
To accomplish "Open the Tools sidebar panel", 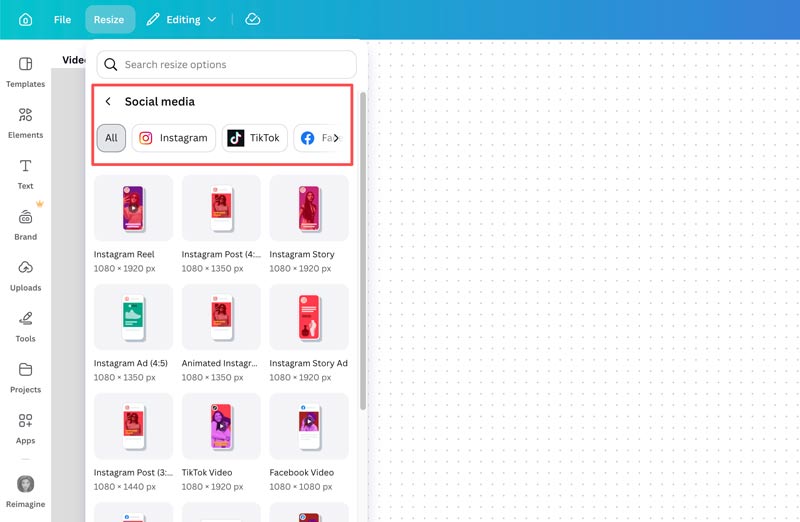I will [x=26, y=327].
